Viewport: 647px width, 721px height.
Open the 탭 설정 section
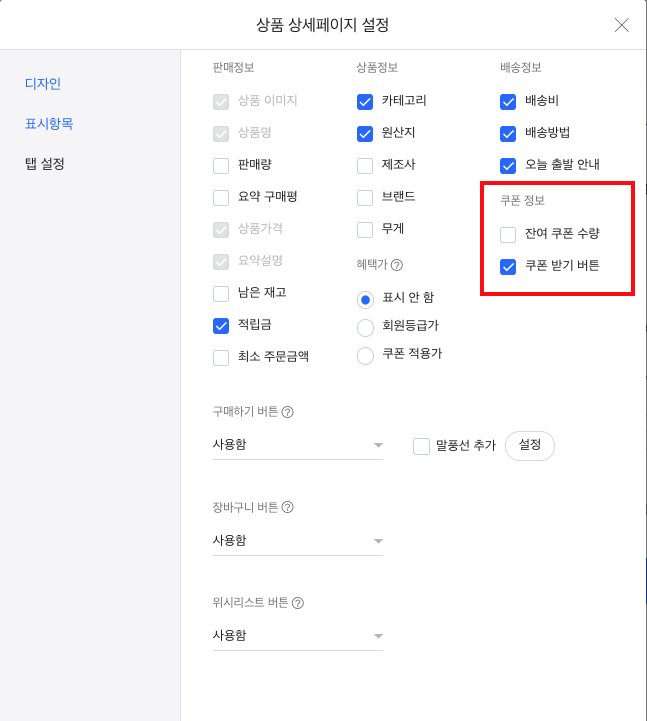pyautogui.click(x=45, y=163)
